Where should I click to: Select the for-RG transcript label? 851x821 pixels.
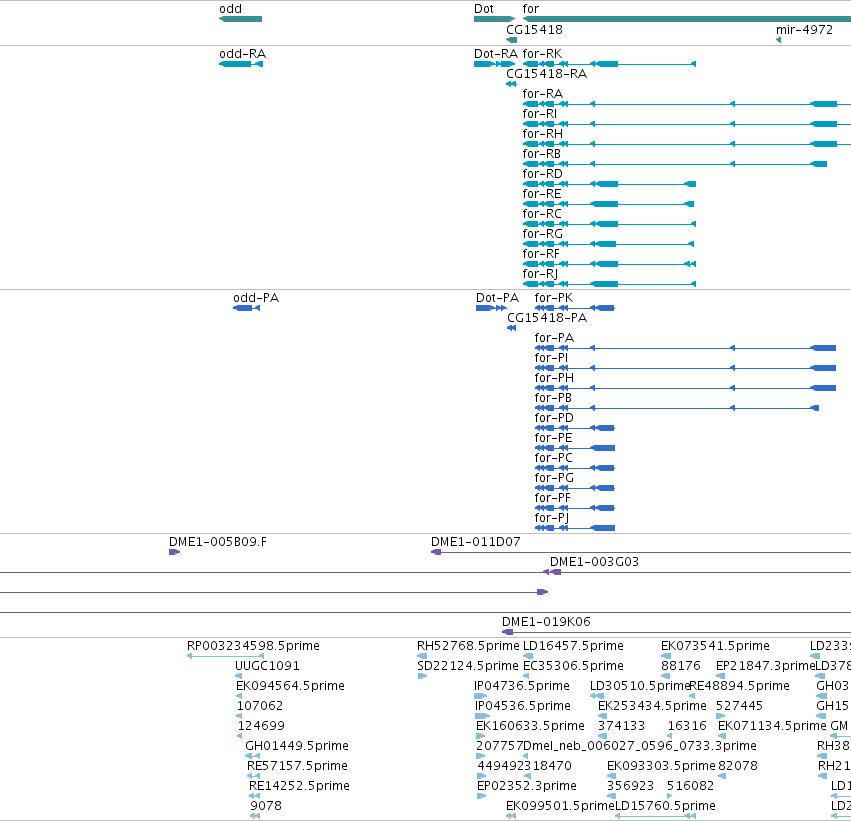542,234
